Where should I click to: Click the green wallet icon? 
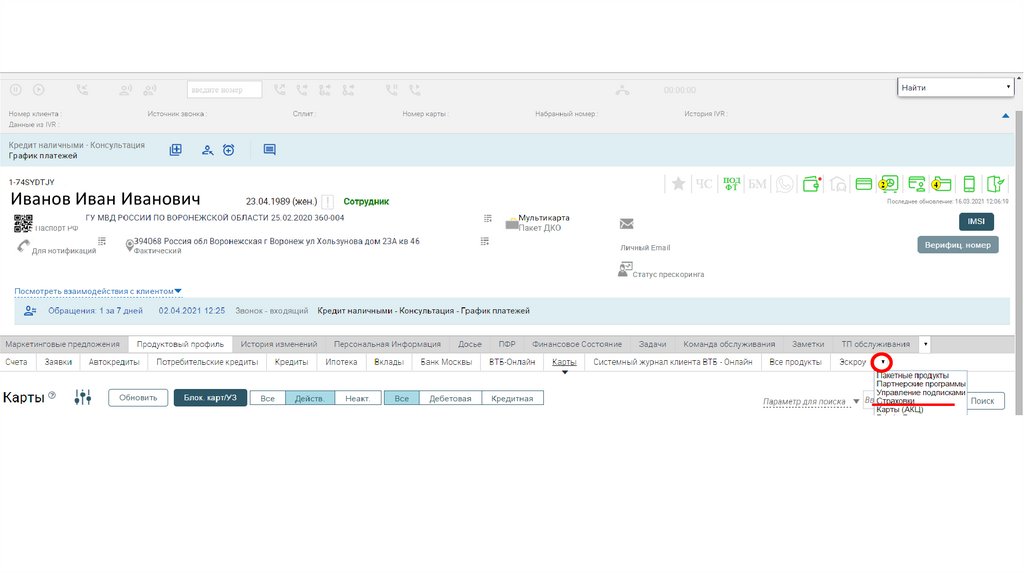click(812, 184)
